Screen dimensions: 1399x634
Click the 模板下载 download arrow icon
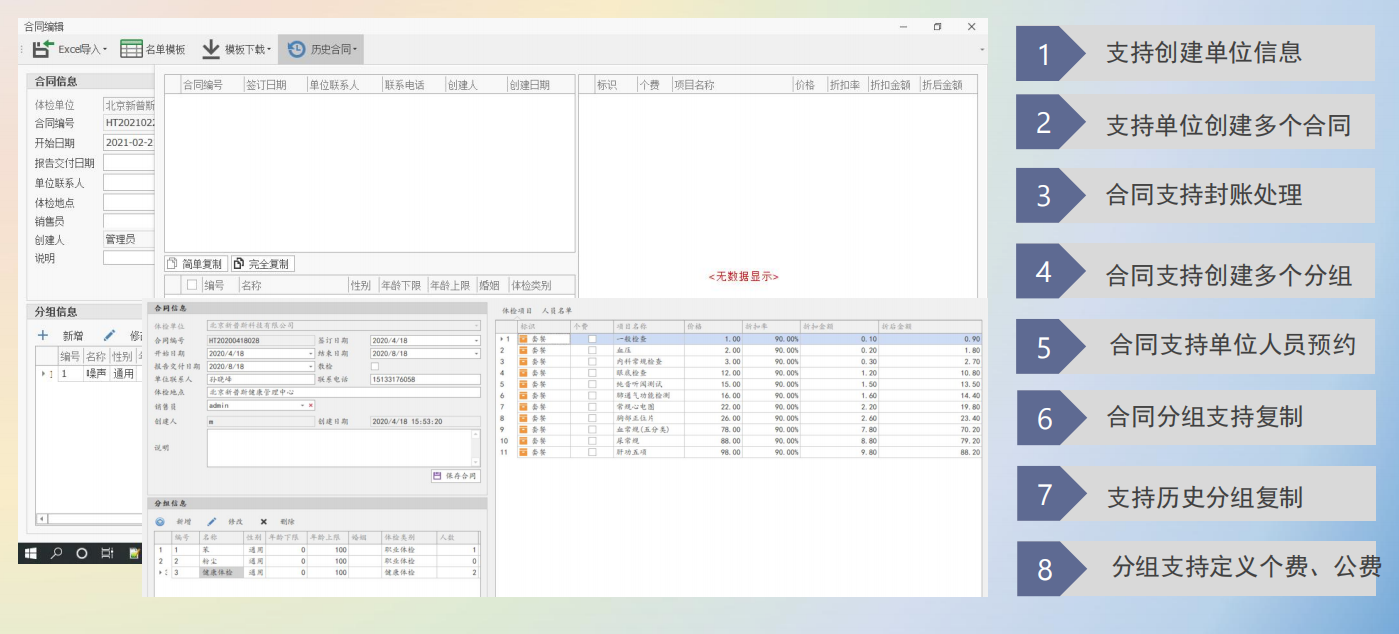click(211, 49)
